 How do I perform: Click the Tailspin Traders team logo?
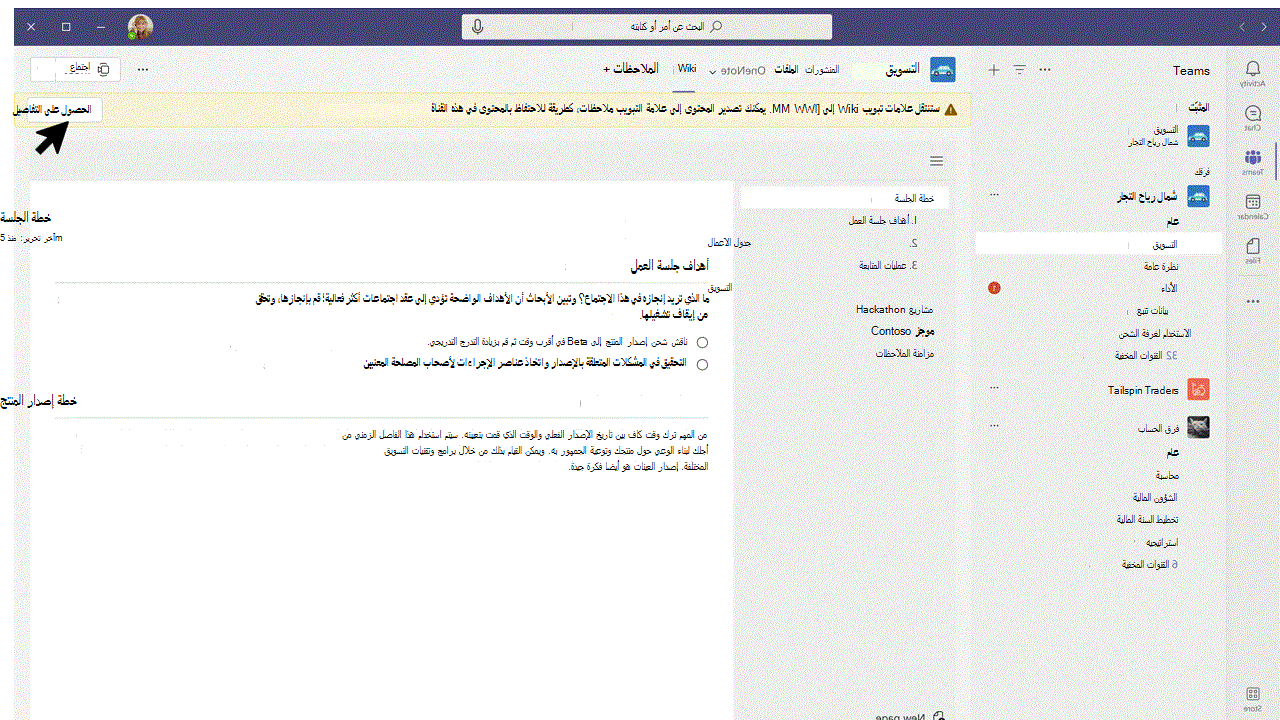pyautogui.click(x=1198, y=390)
